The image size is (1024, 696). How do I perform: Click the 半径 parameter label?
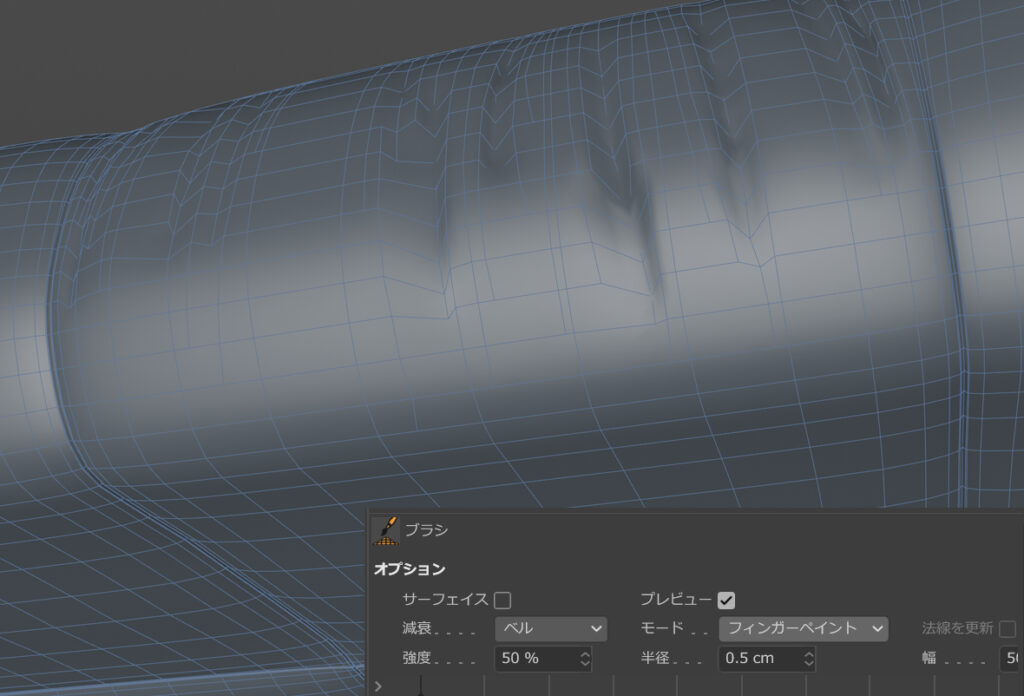(x=654, y=659)
